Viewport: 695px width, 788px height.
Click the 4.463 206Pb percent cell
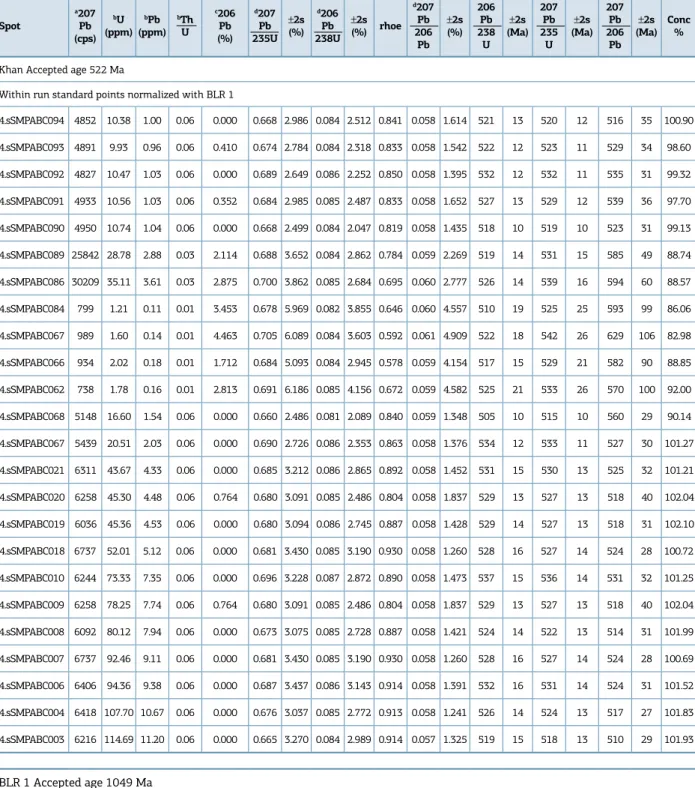225,336
